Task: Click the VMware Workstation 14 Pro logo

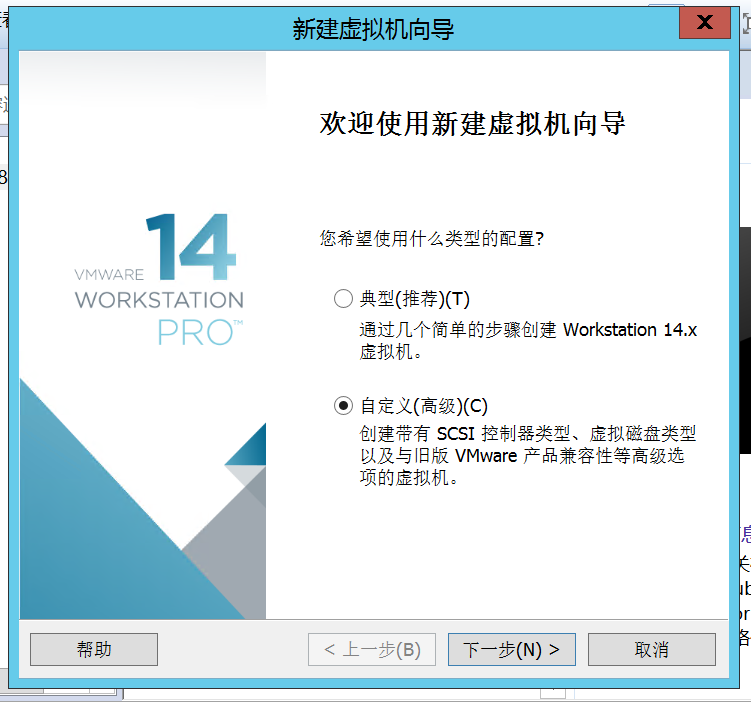Action: (x=159, y=280)
